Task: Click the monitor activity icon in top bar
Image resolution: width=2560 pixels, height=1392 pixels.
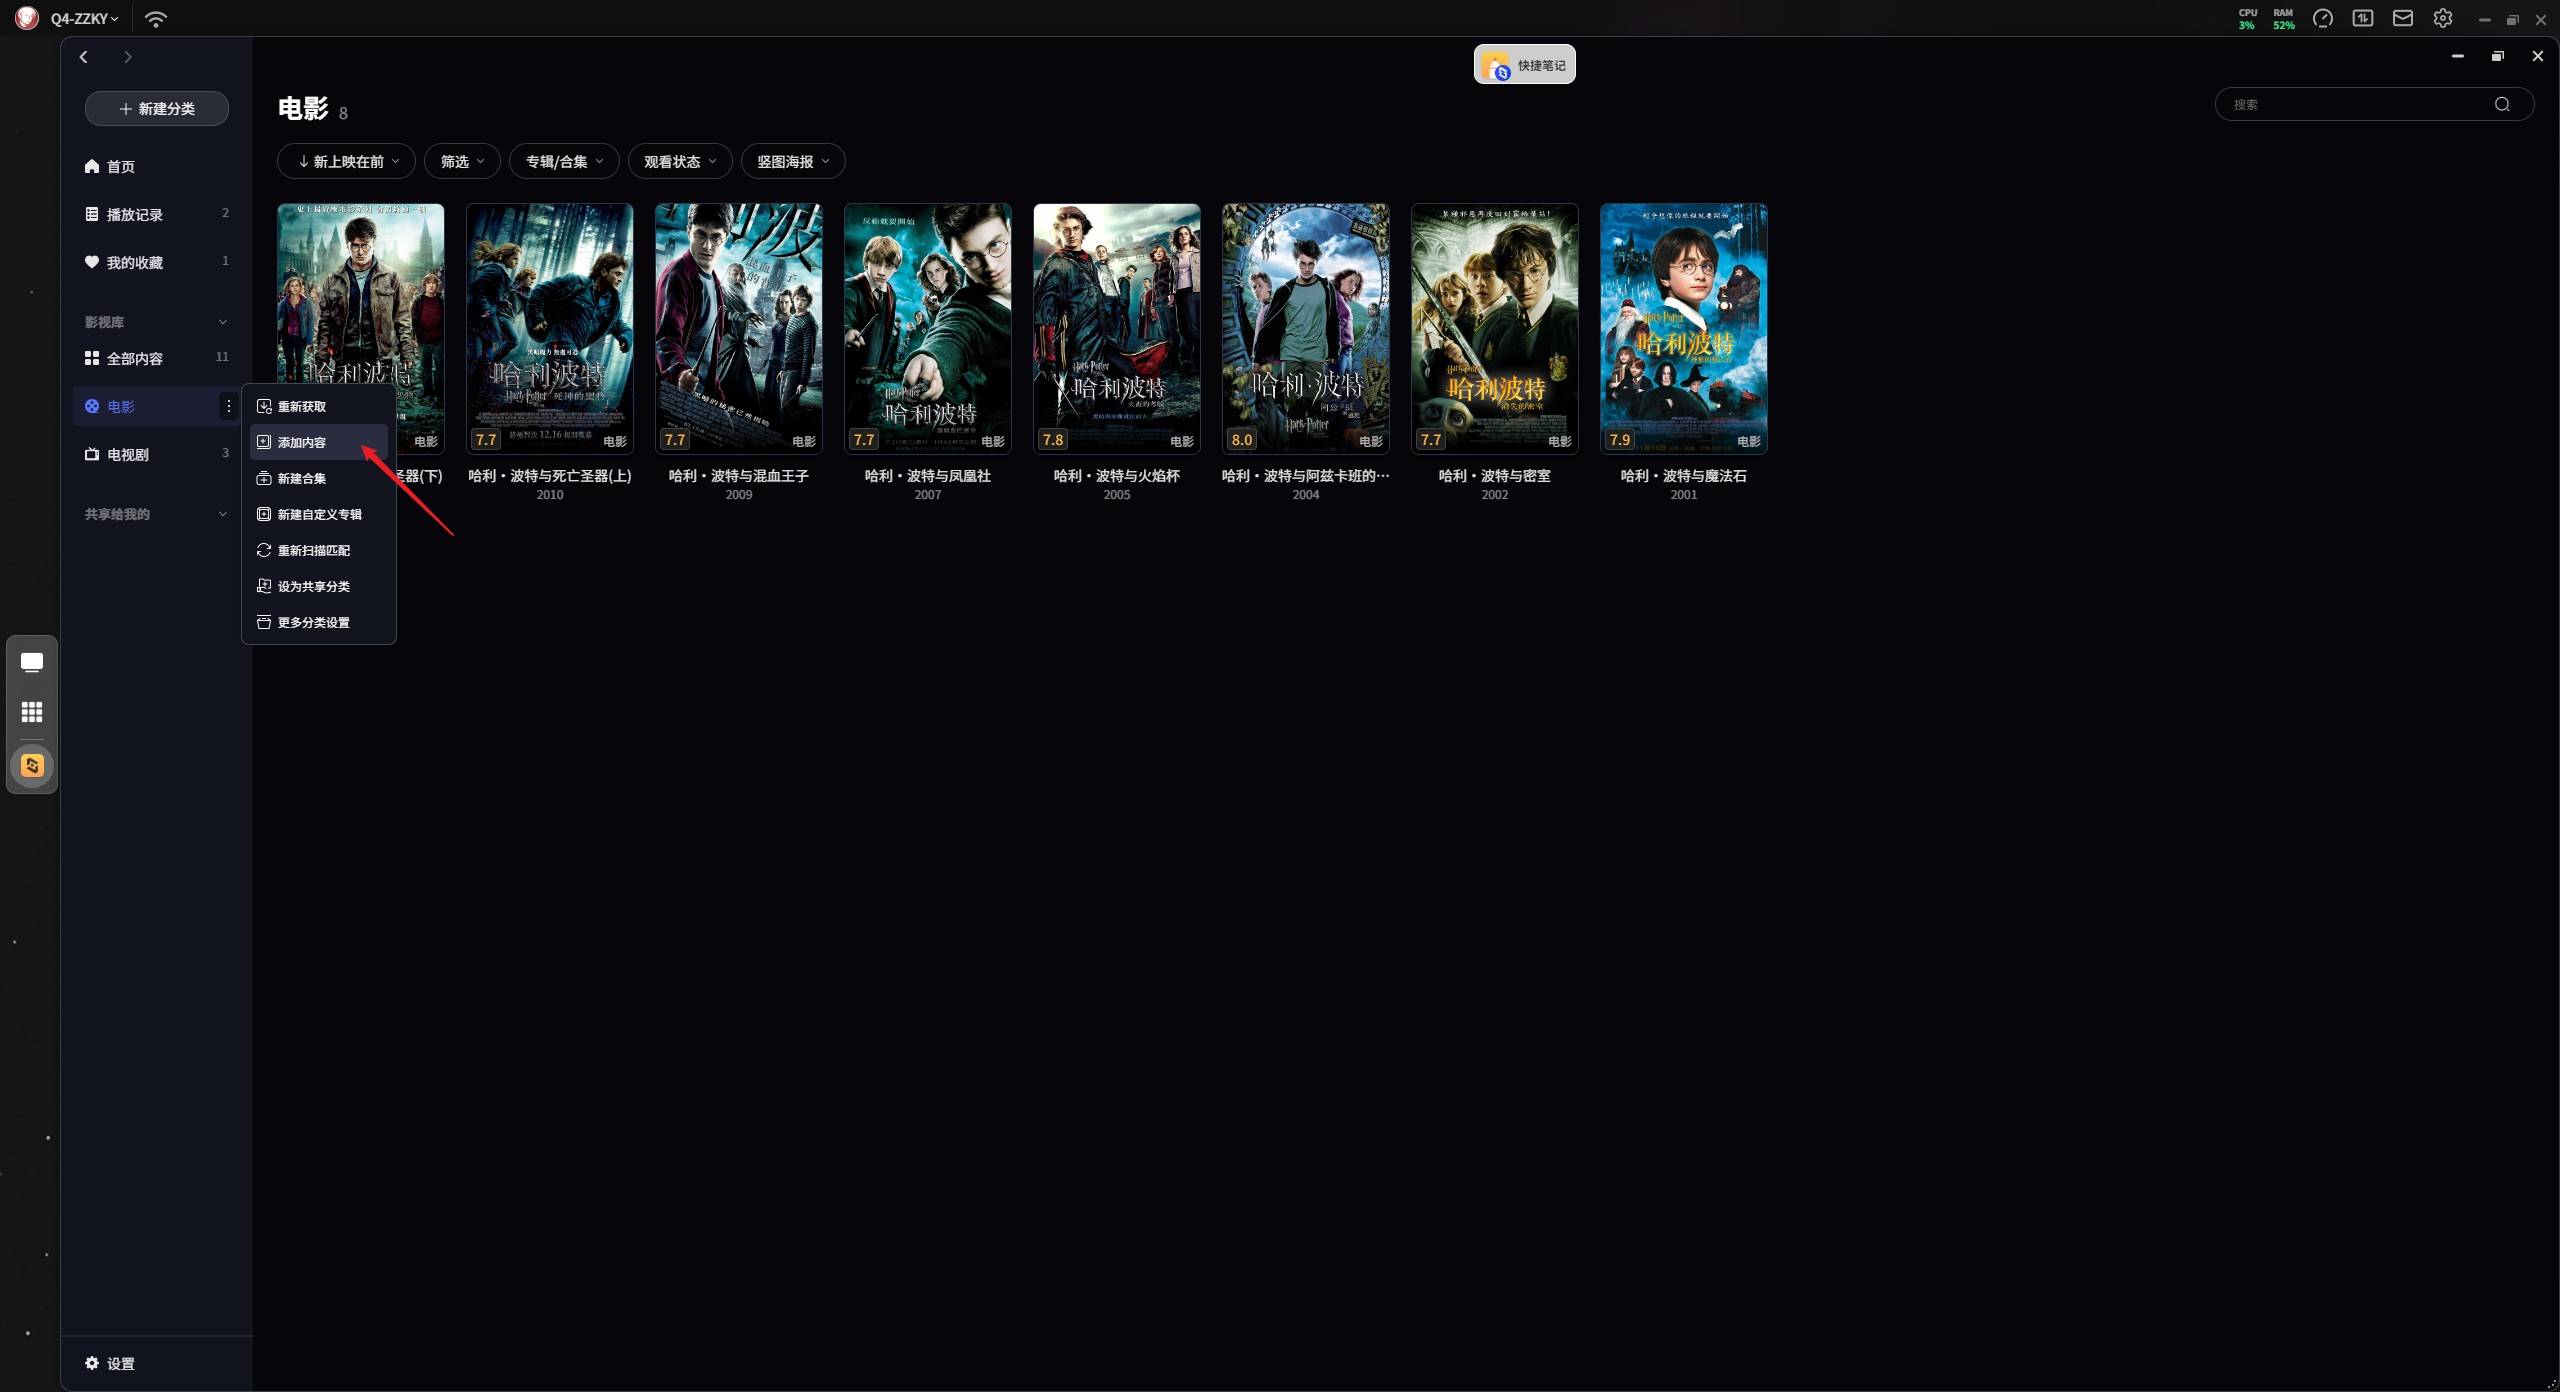Action: [2363, 18]
